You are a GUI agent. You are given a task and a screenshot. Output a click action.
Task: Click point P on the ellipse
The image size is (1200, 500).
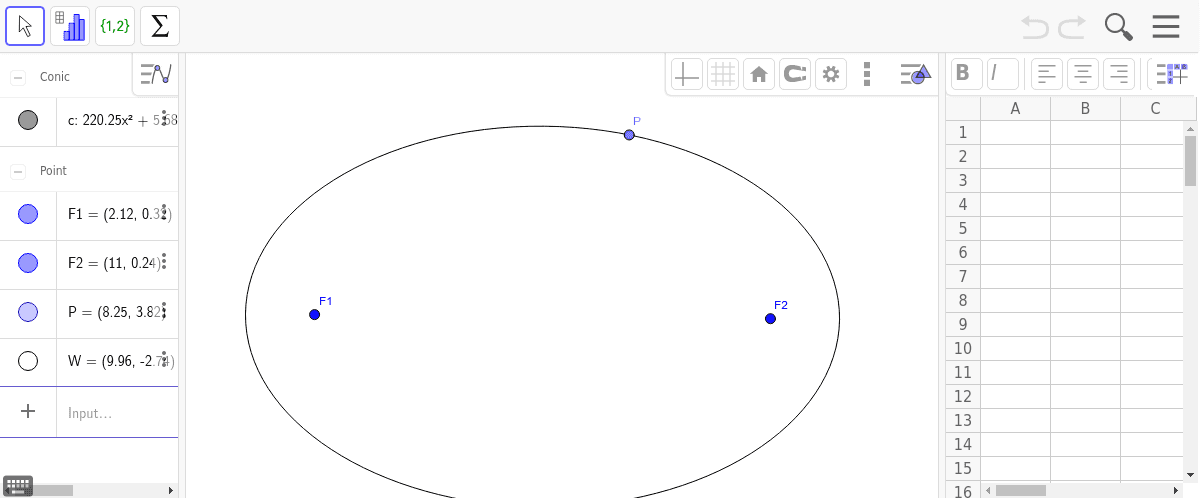click(629, 135)
